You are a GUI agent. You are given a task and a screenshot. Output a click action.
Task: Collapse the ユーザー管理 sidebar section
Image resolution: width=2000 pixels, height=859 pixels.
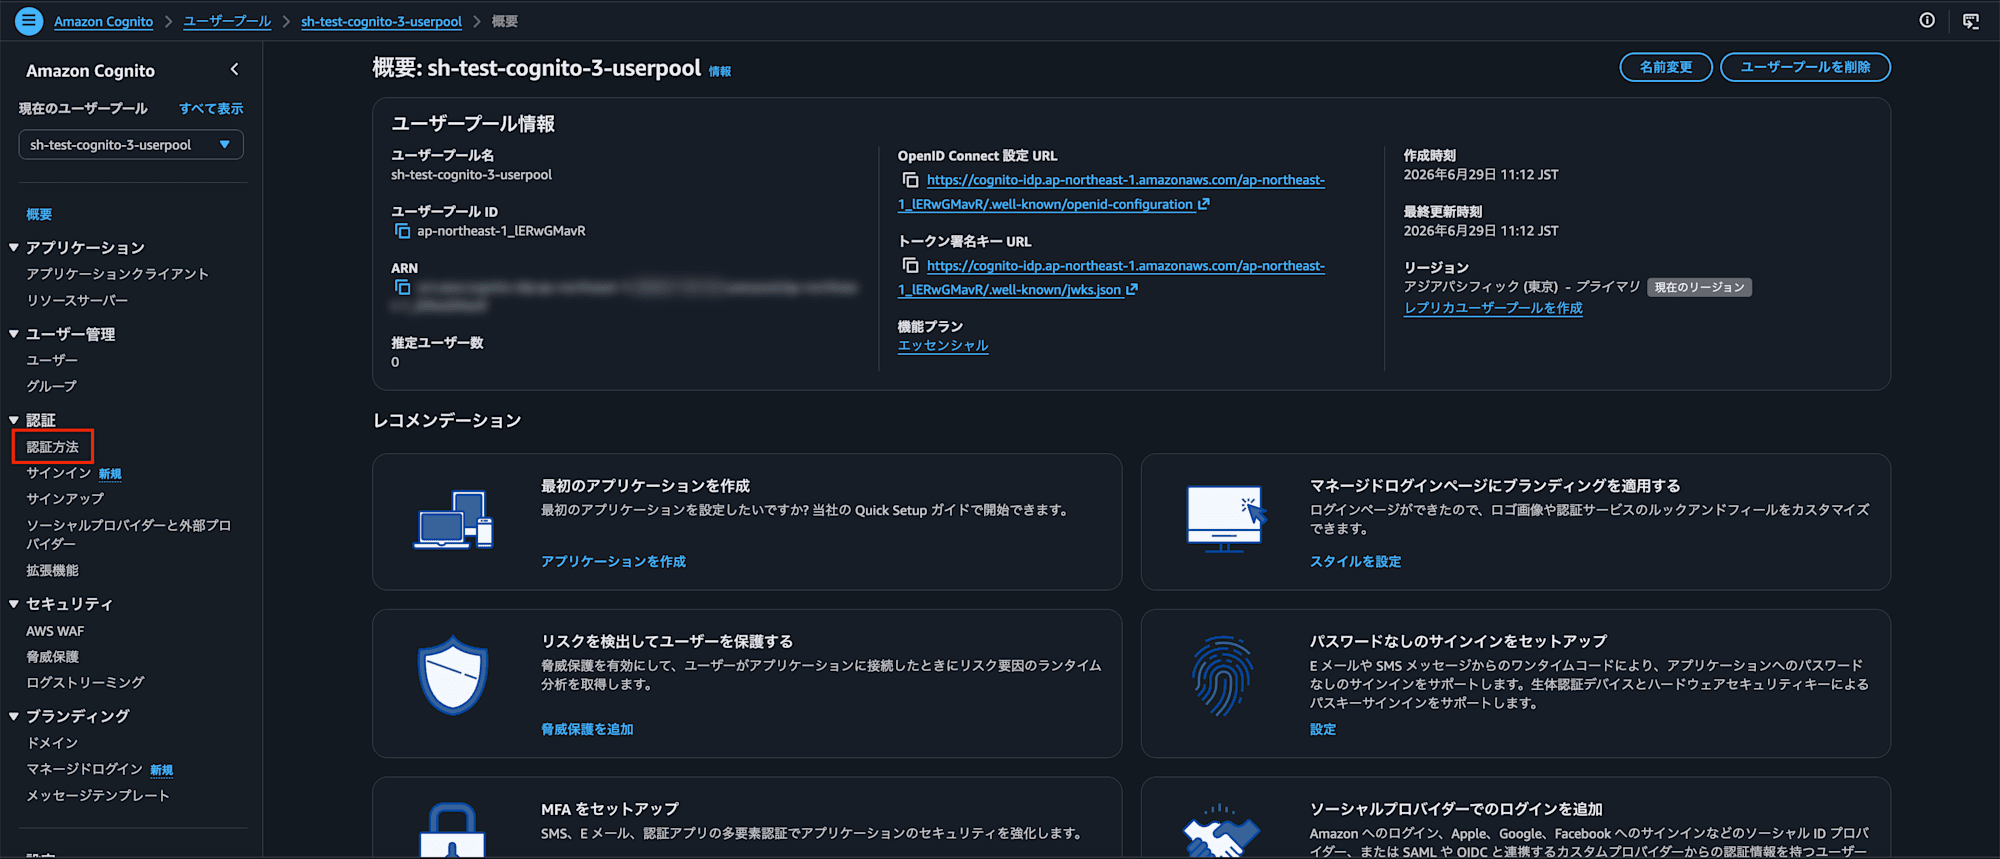pos(14,334)
